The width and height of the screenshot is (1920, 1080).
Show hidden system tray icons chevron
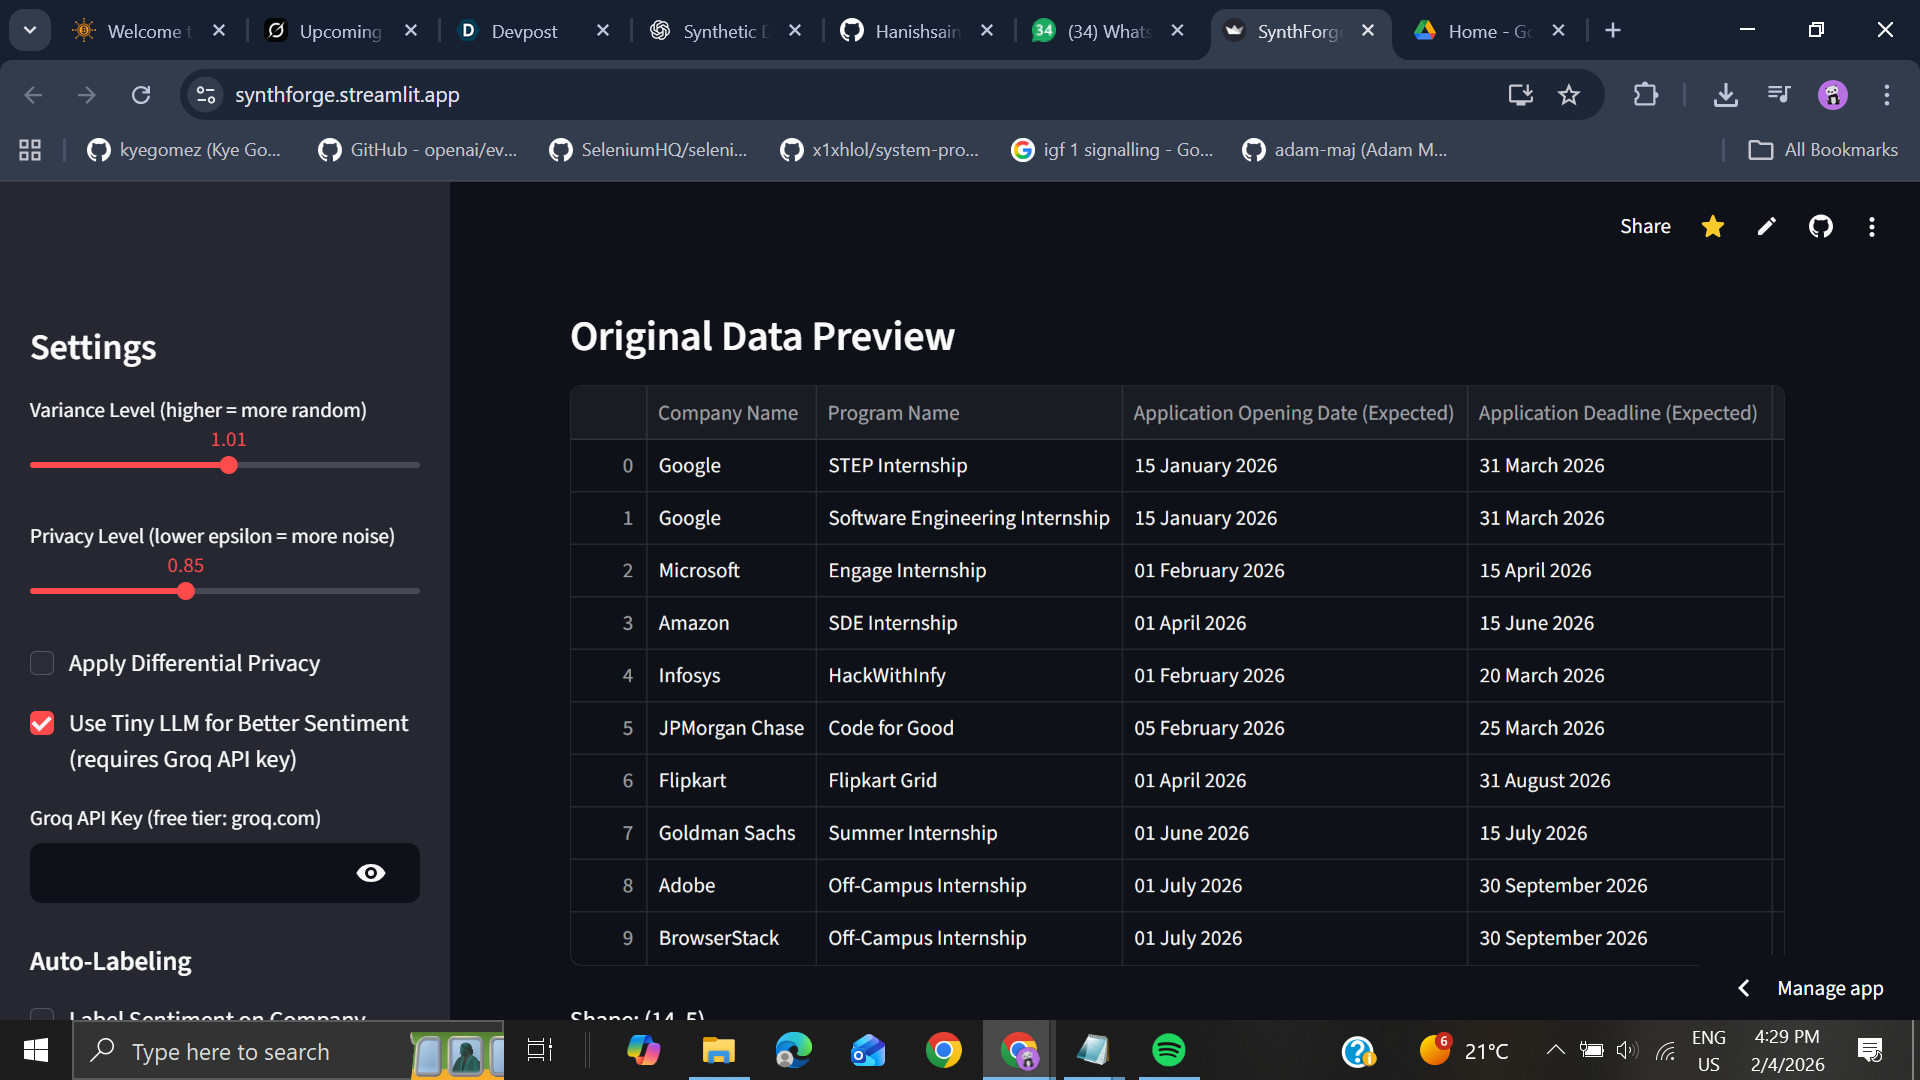(1555, 1050)
